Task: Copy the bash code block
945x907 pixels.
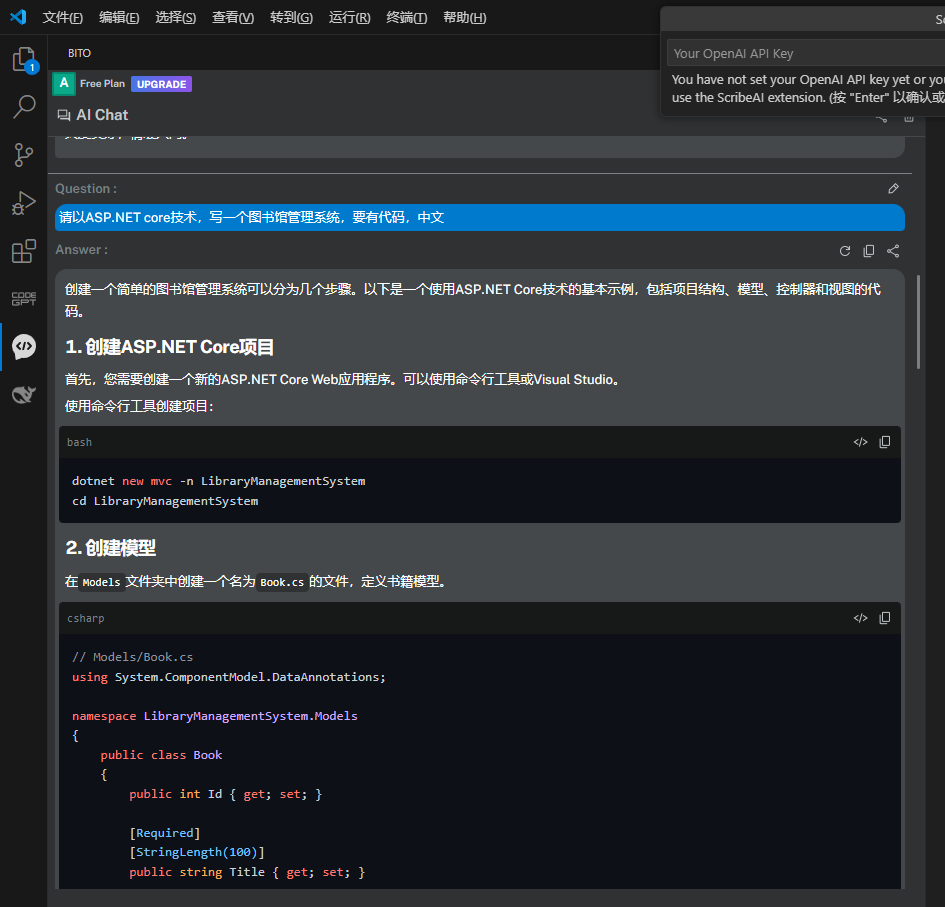Action: pyautogui.click(x=885, y=442)
